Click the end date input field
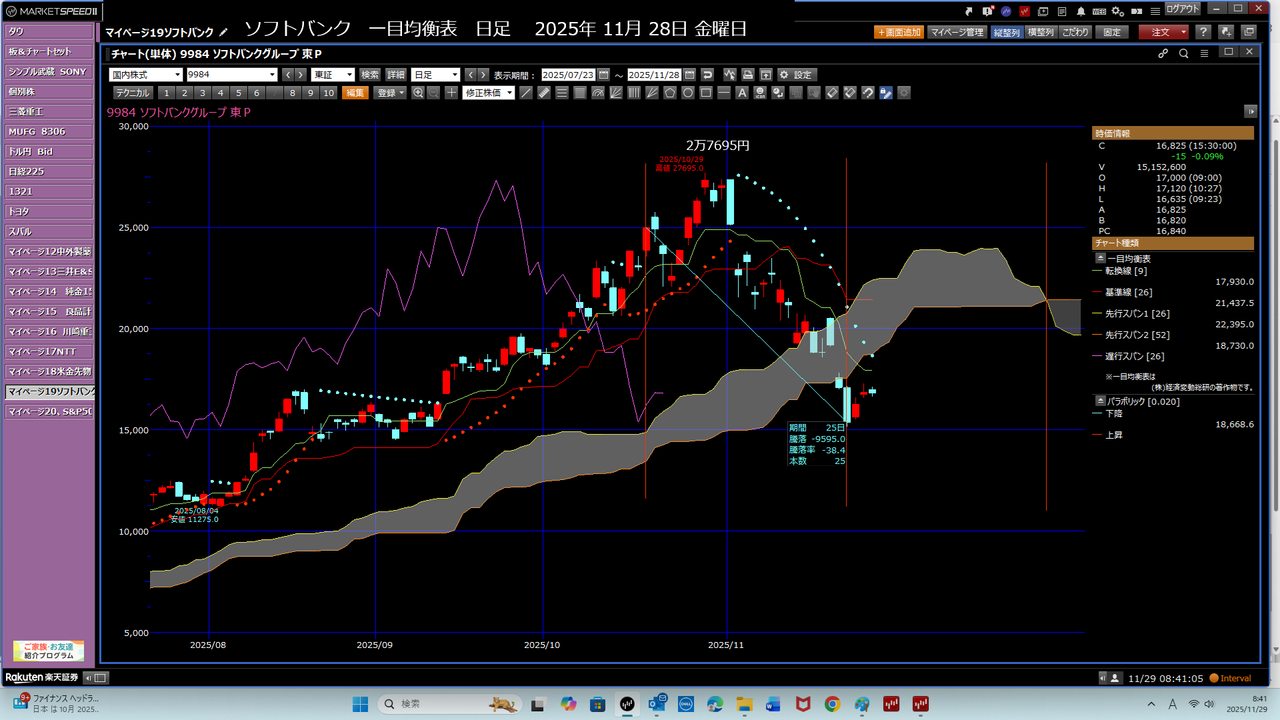This screenshot has height=720, width=1280. [654, 75]
